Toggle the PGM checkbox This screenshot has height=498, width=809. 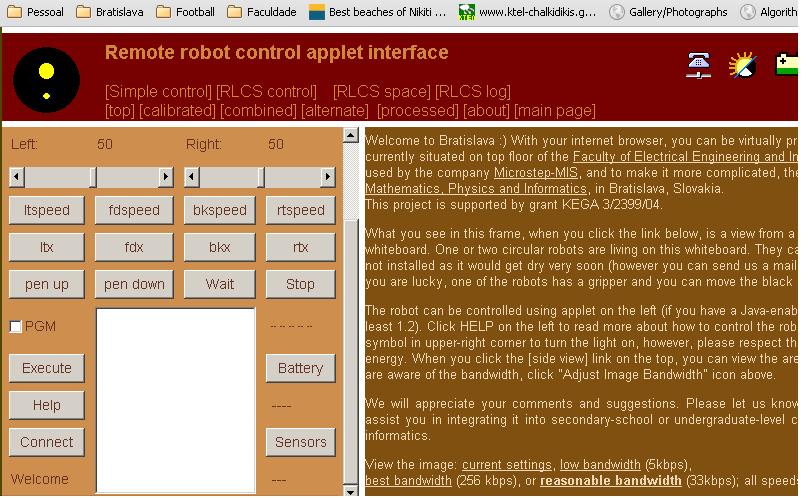point(16,326)
